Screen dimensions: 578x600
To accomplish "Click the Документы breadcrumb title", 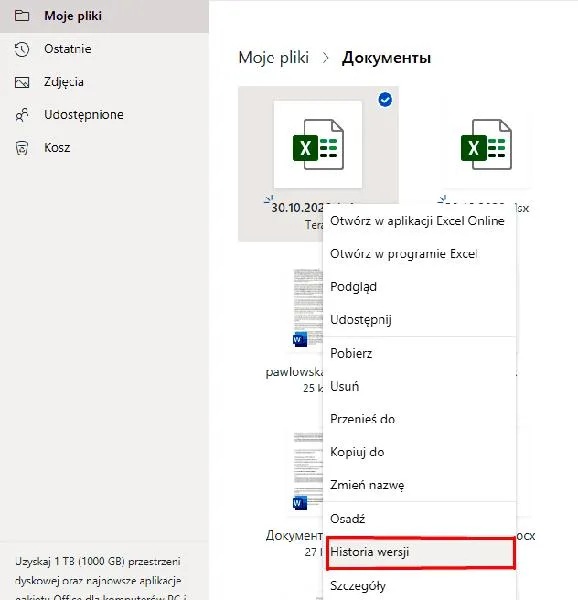I will click(386, 58).
